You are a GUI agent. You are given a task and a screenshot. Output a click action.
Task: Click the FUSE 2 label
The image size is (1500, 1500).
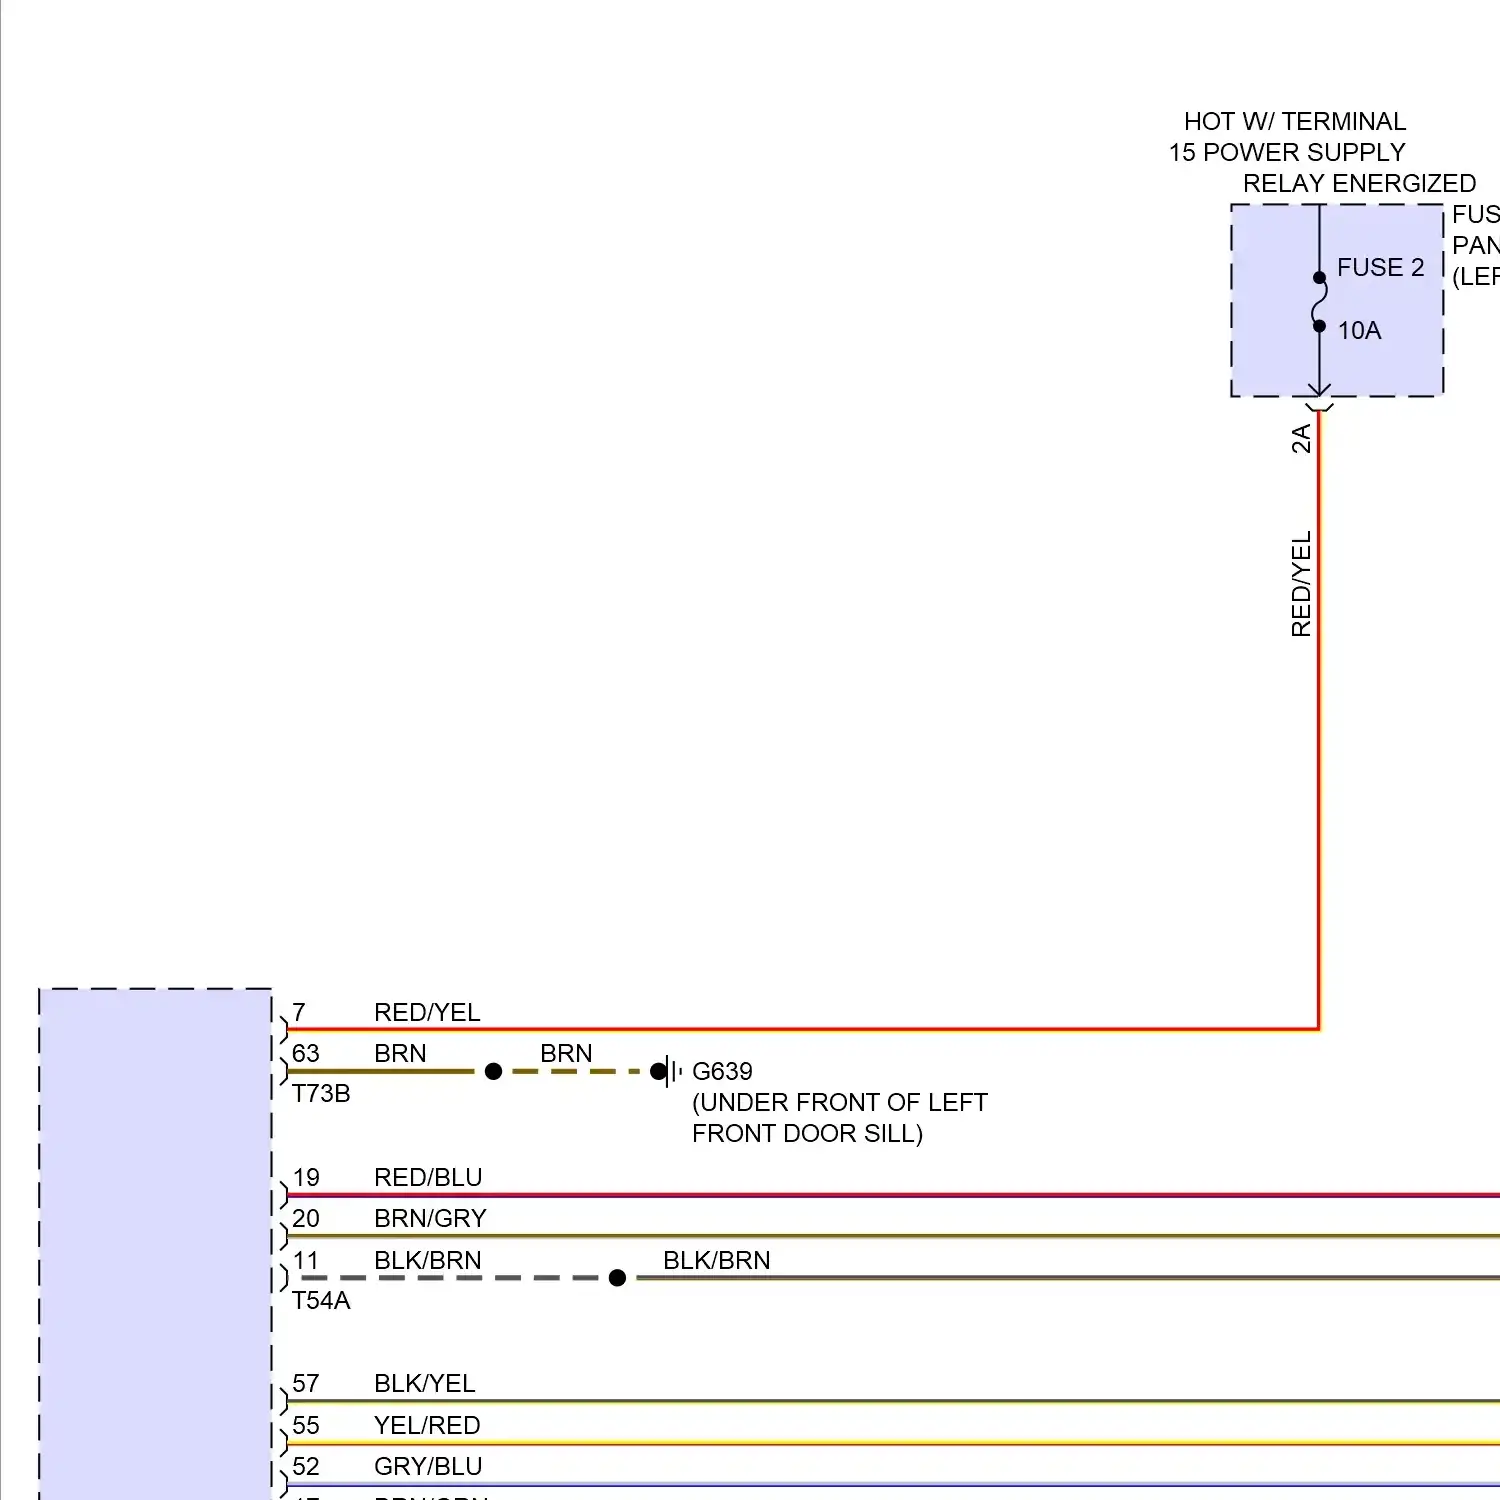click(1380, 268)
